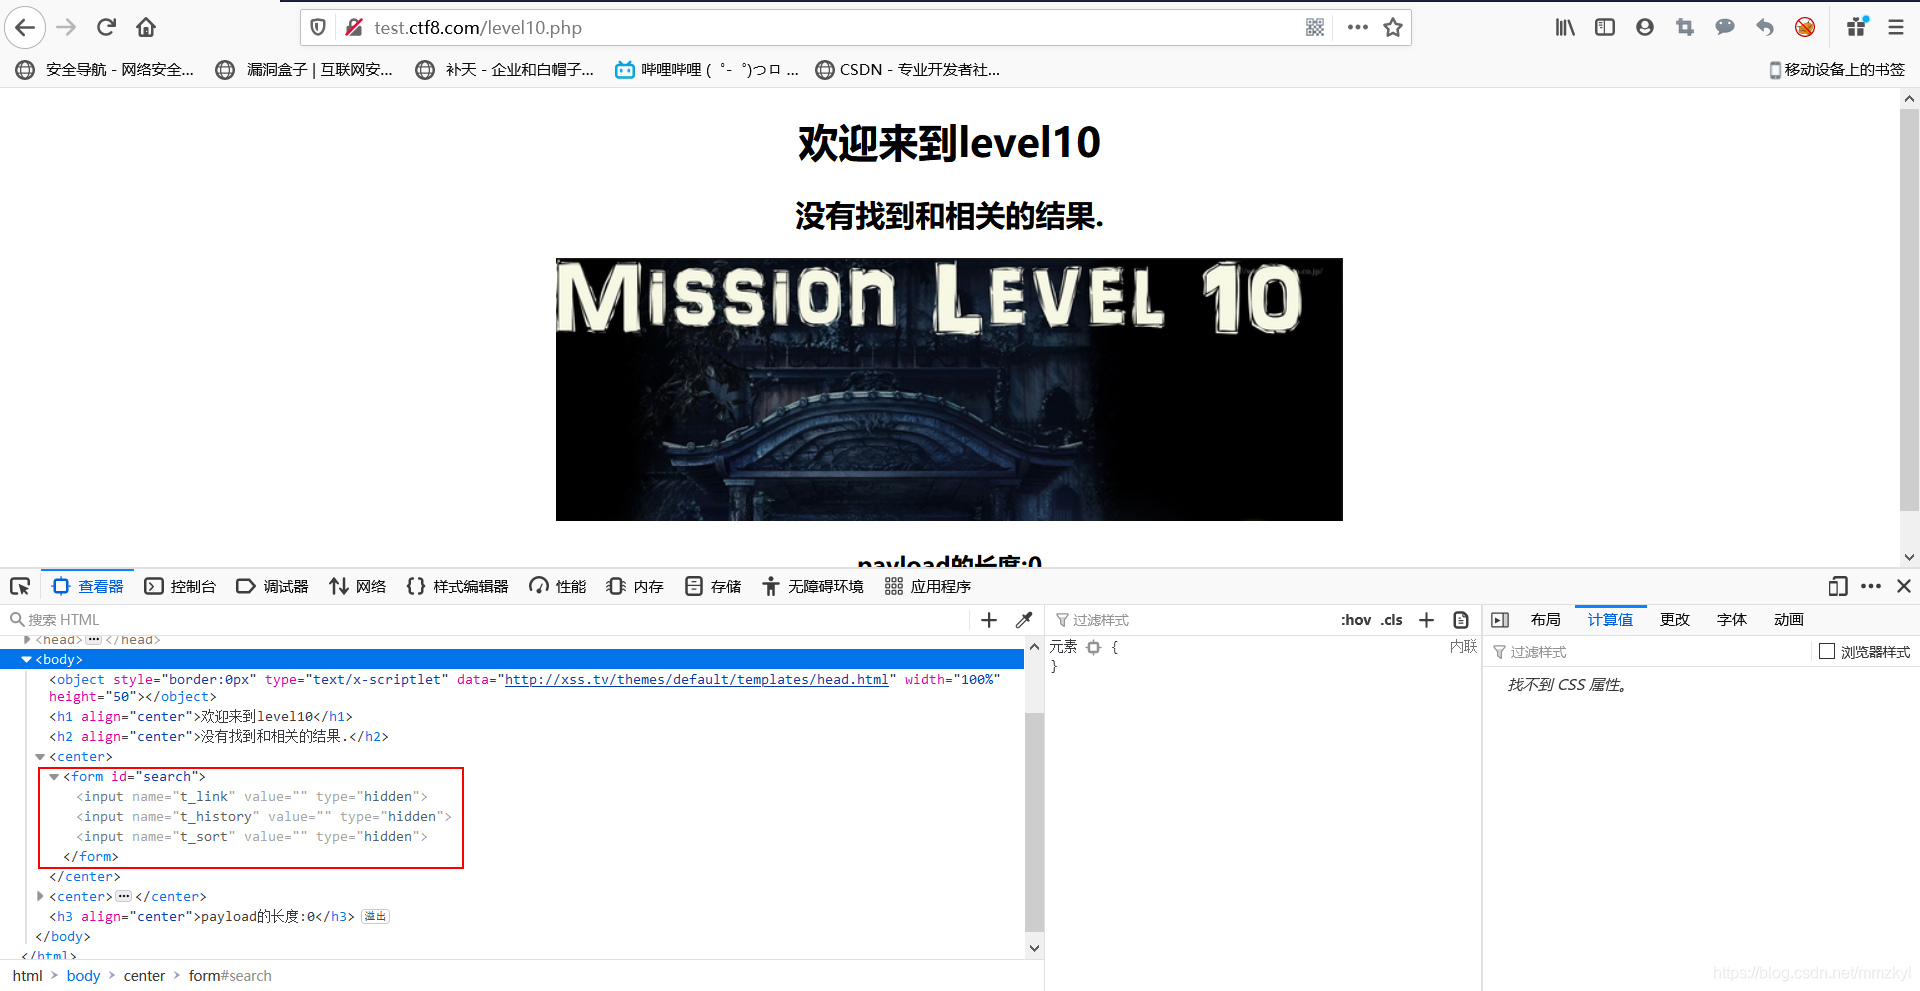Image resolution: width=1920 pixels, height=991 pixels.
Task: Add a new node in inspector
Action: 989,620
